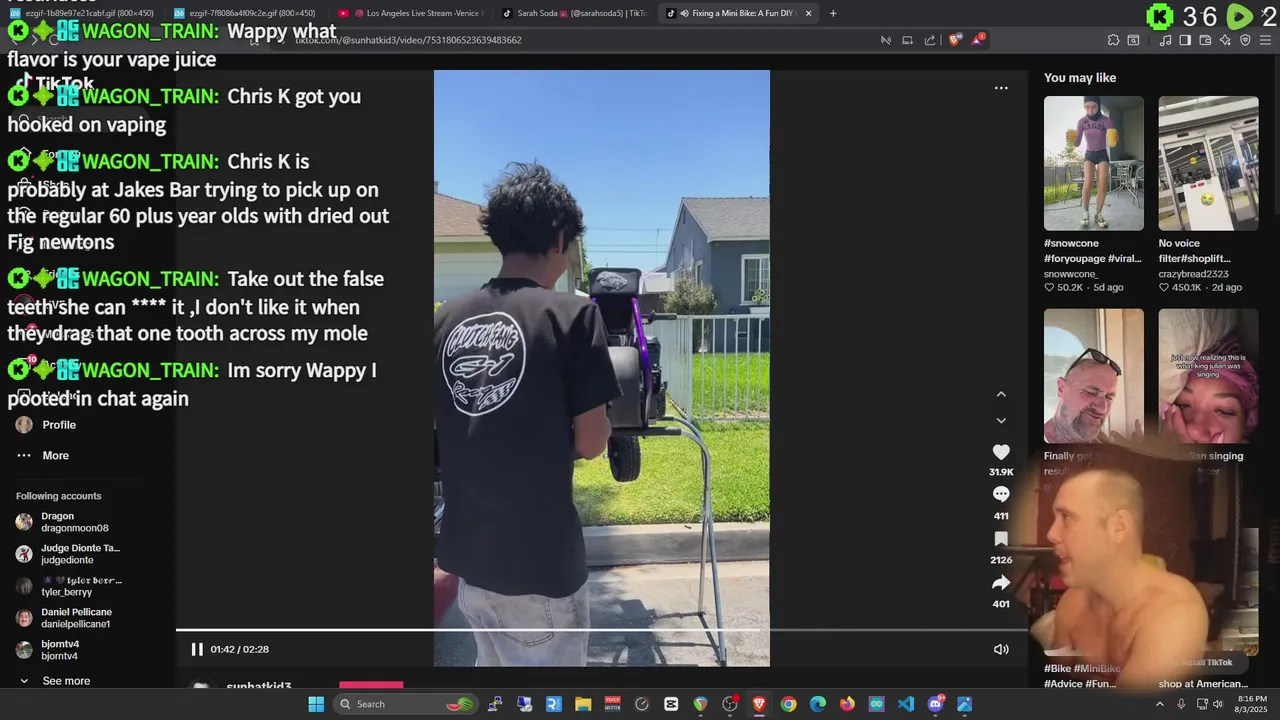Click the Brave Shields lion icon
Screen dimensions: 1280x720
click(x=954, y=40)
